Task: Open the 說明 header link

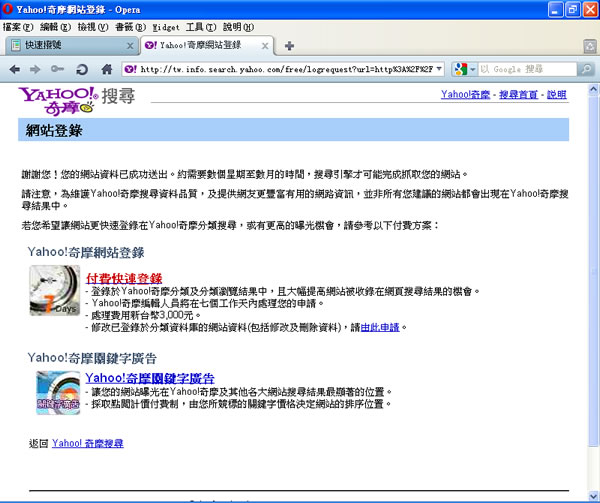Action: [x=557, y=94]
